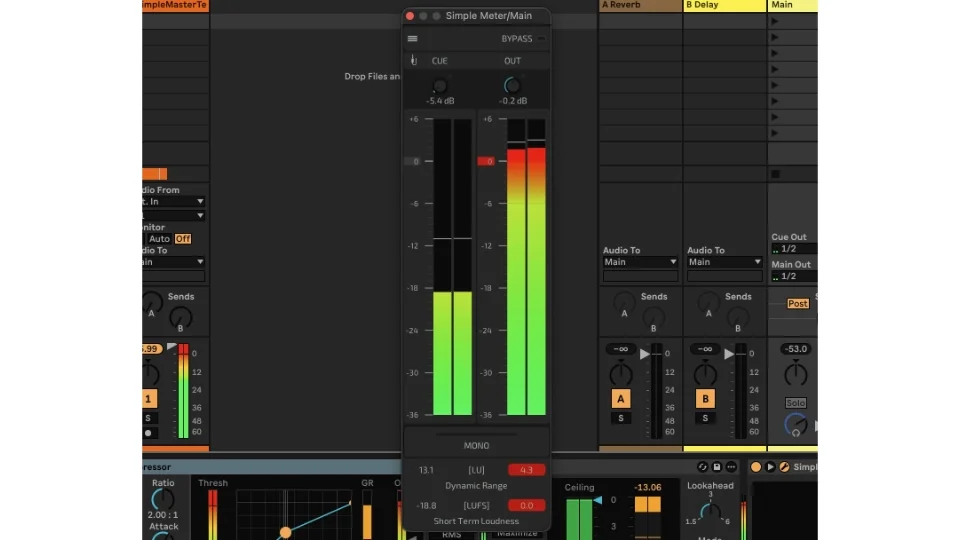Click the -5.4 dB cue value
Image resolution: width=960 pixels, height=540 pixels.
click(x=440, y=101)
